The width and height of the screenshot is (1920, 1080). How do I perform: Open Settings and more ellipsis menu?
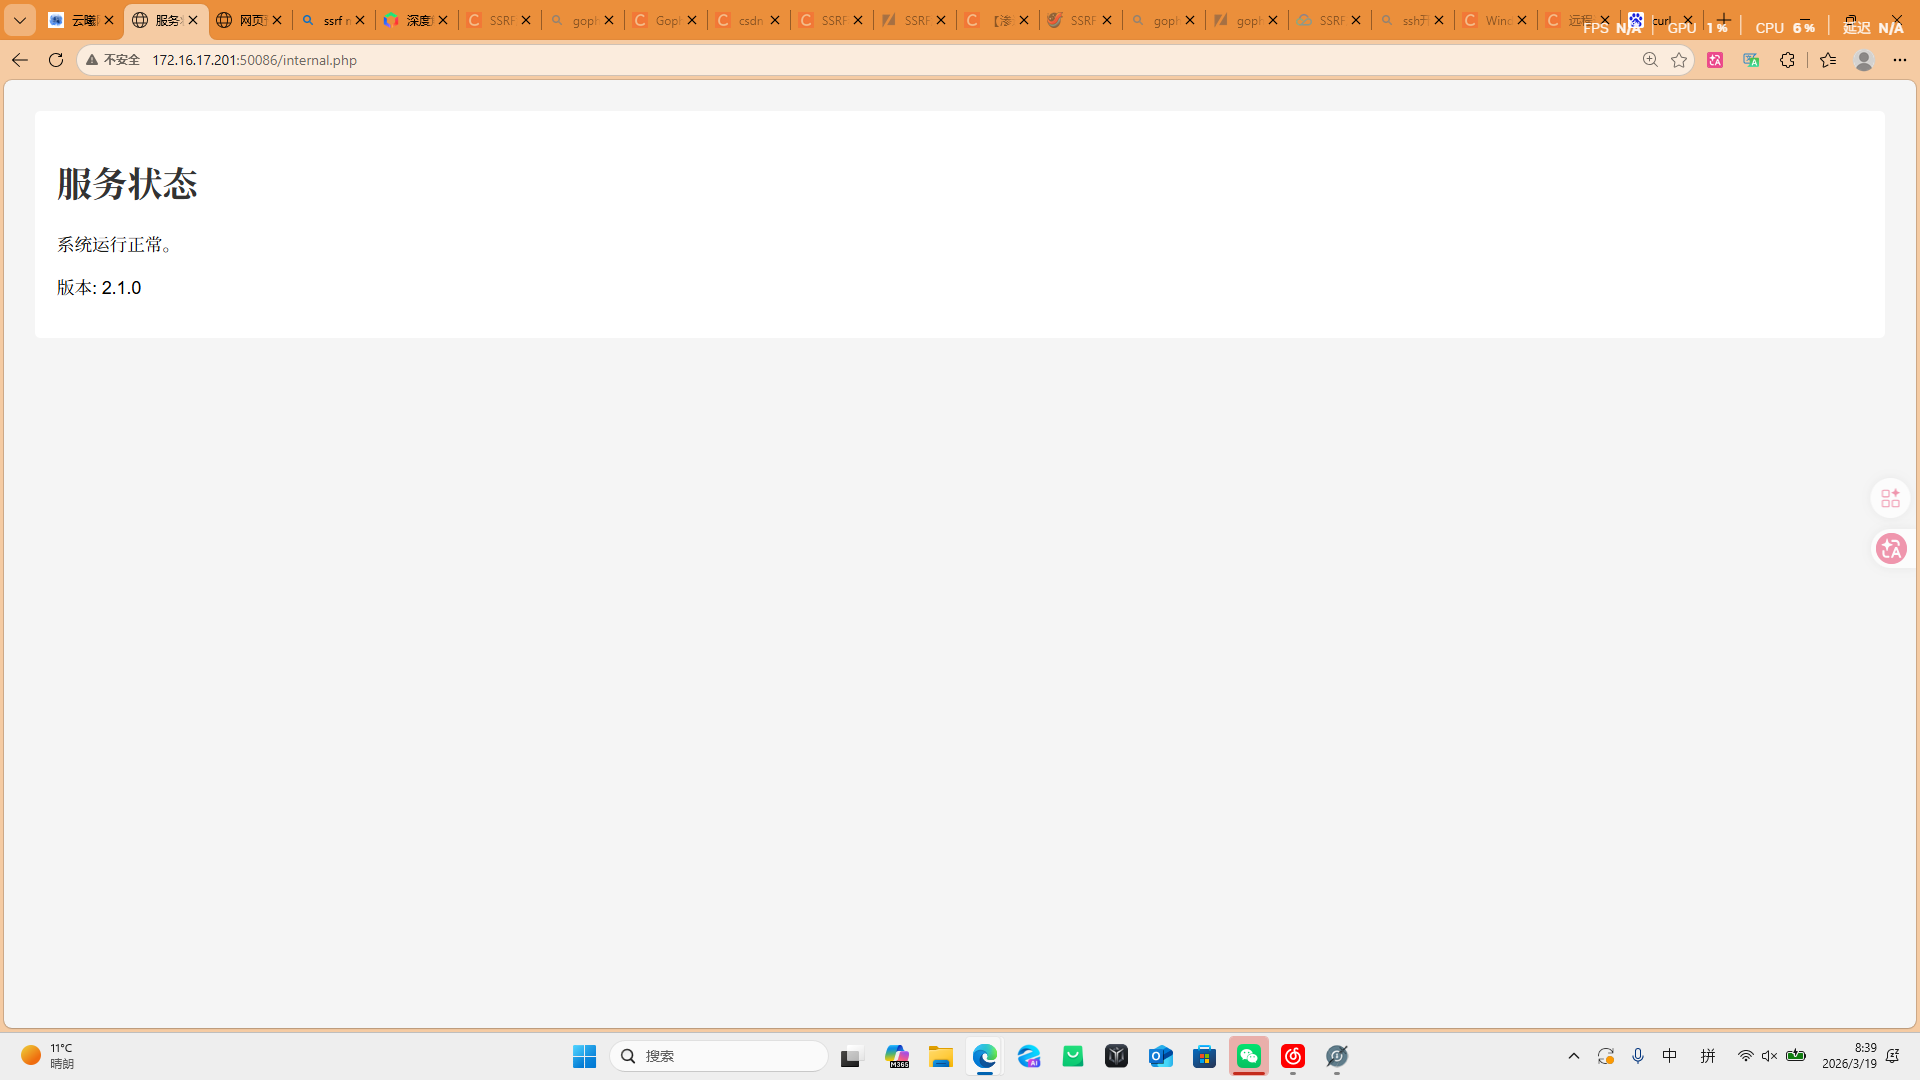point(1900,60)
